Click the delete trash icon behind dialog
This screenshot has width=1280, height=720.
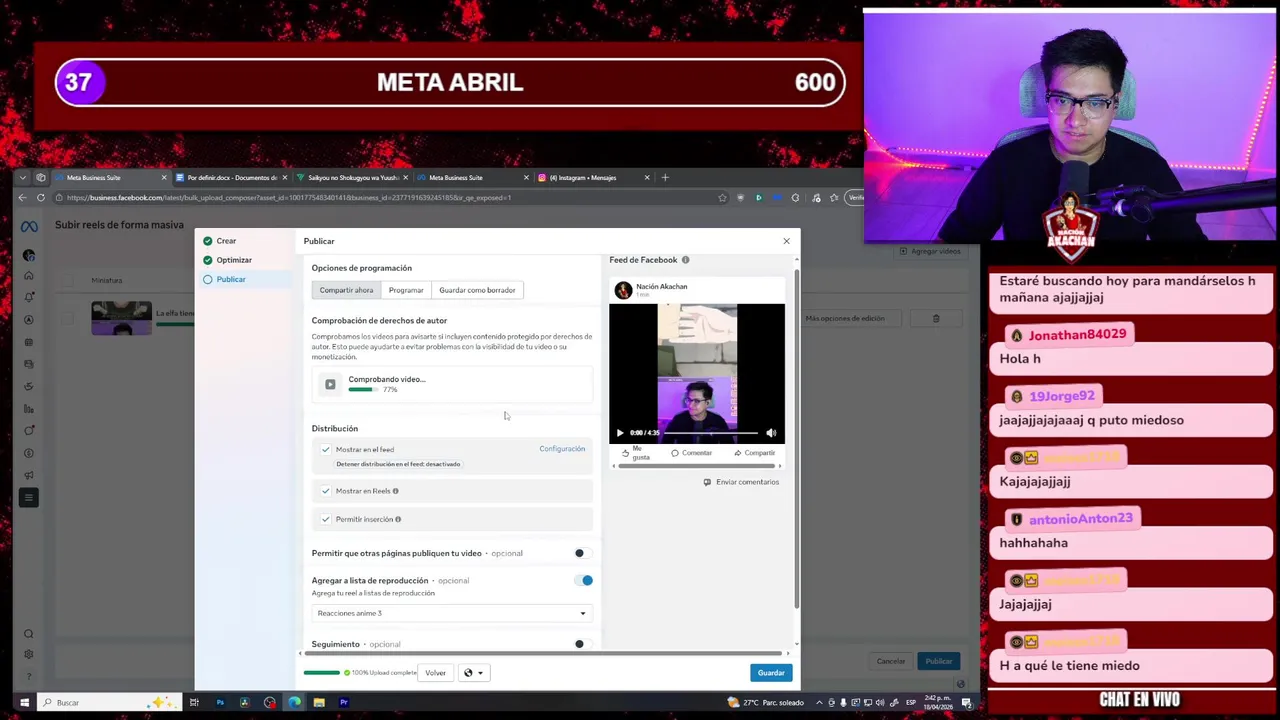click(936, 318)
